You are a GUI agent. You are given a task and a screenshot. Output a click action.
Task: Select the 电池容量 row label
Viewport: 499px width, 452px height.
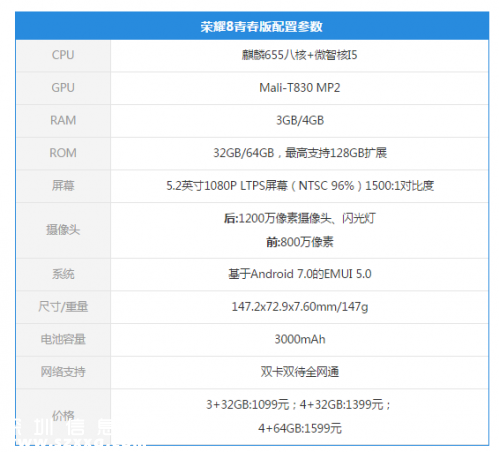pyautogui.click(x=63, y=339)
